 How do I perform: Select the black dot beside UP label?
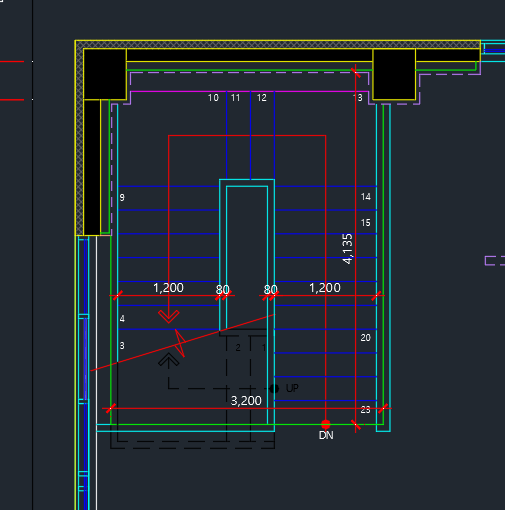coord(274,388)
